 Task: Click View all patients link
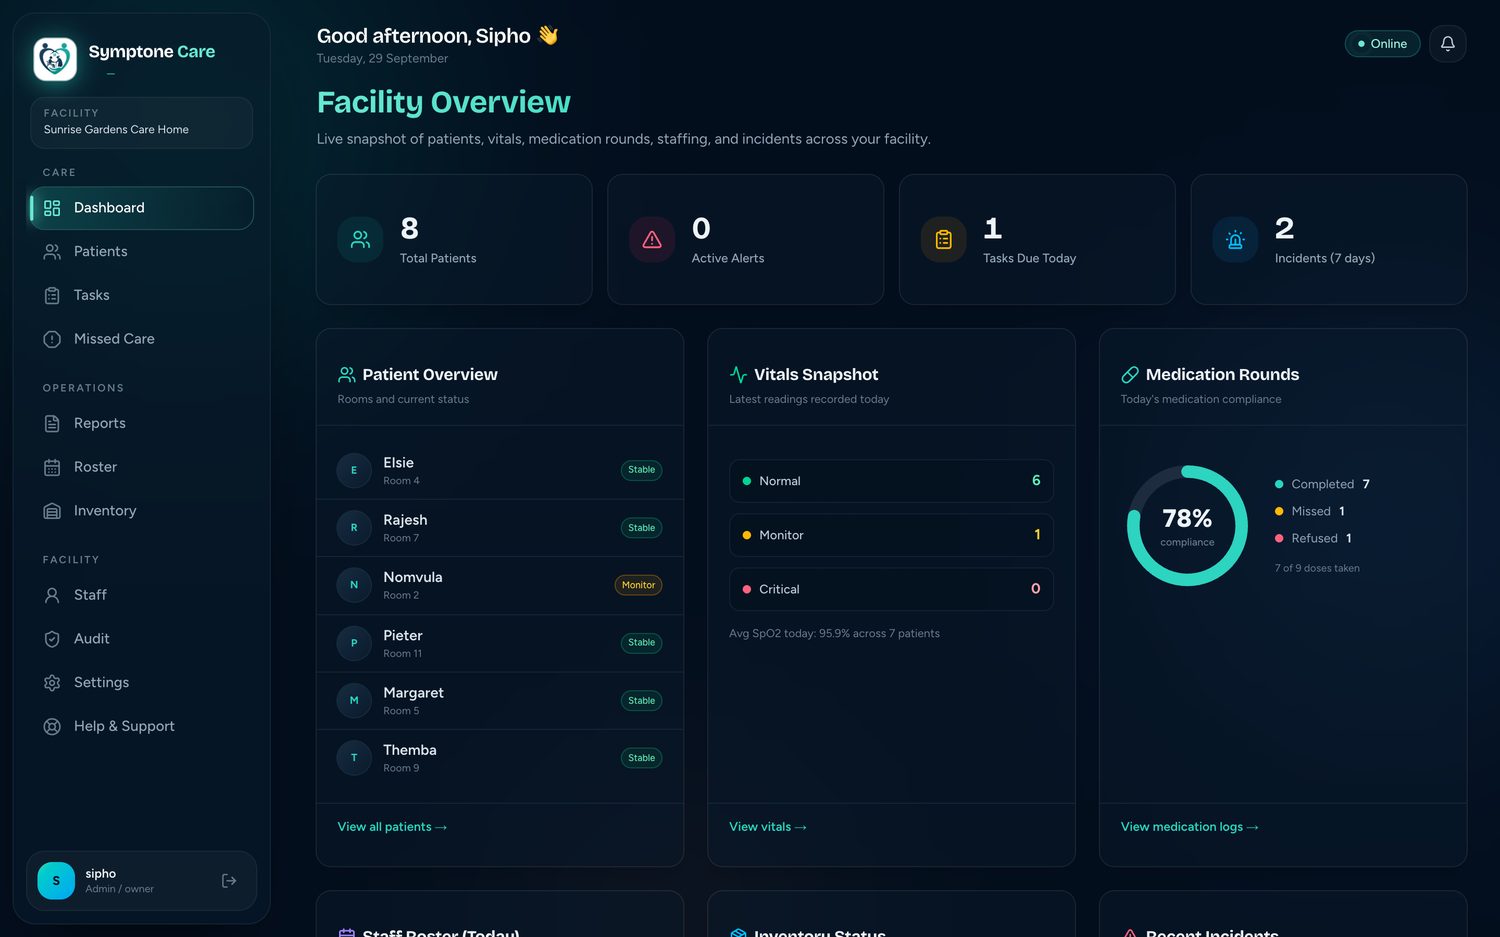click(392, 827)
